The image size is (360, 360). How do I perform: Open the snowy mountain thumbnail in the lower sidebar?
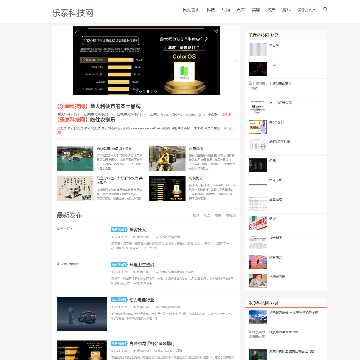click(x=258, y=317)
